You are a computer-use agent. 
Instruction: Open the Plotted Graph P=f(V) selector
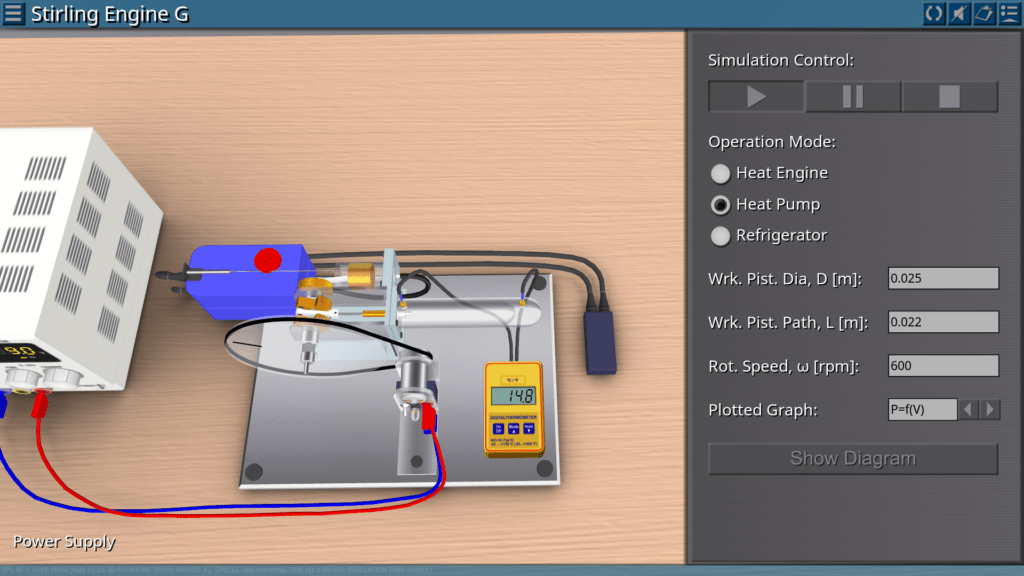pos(922,409)
